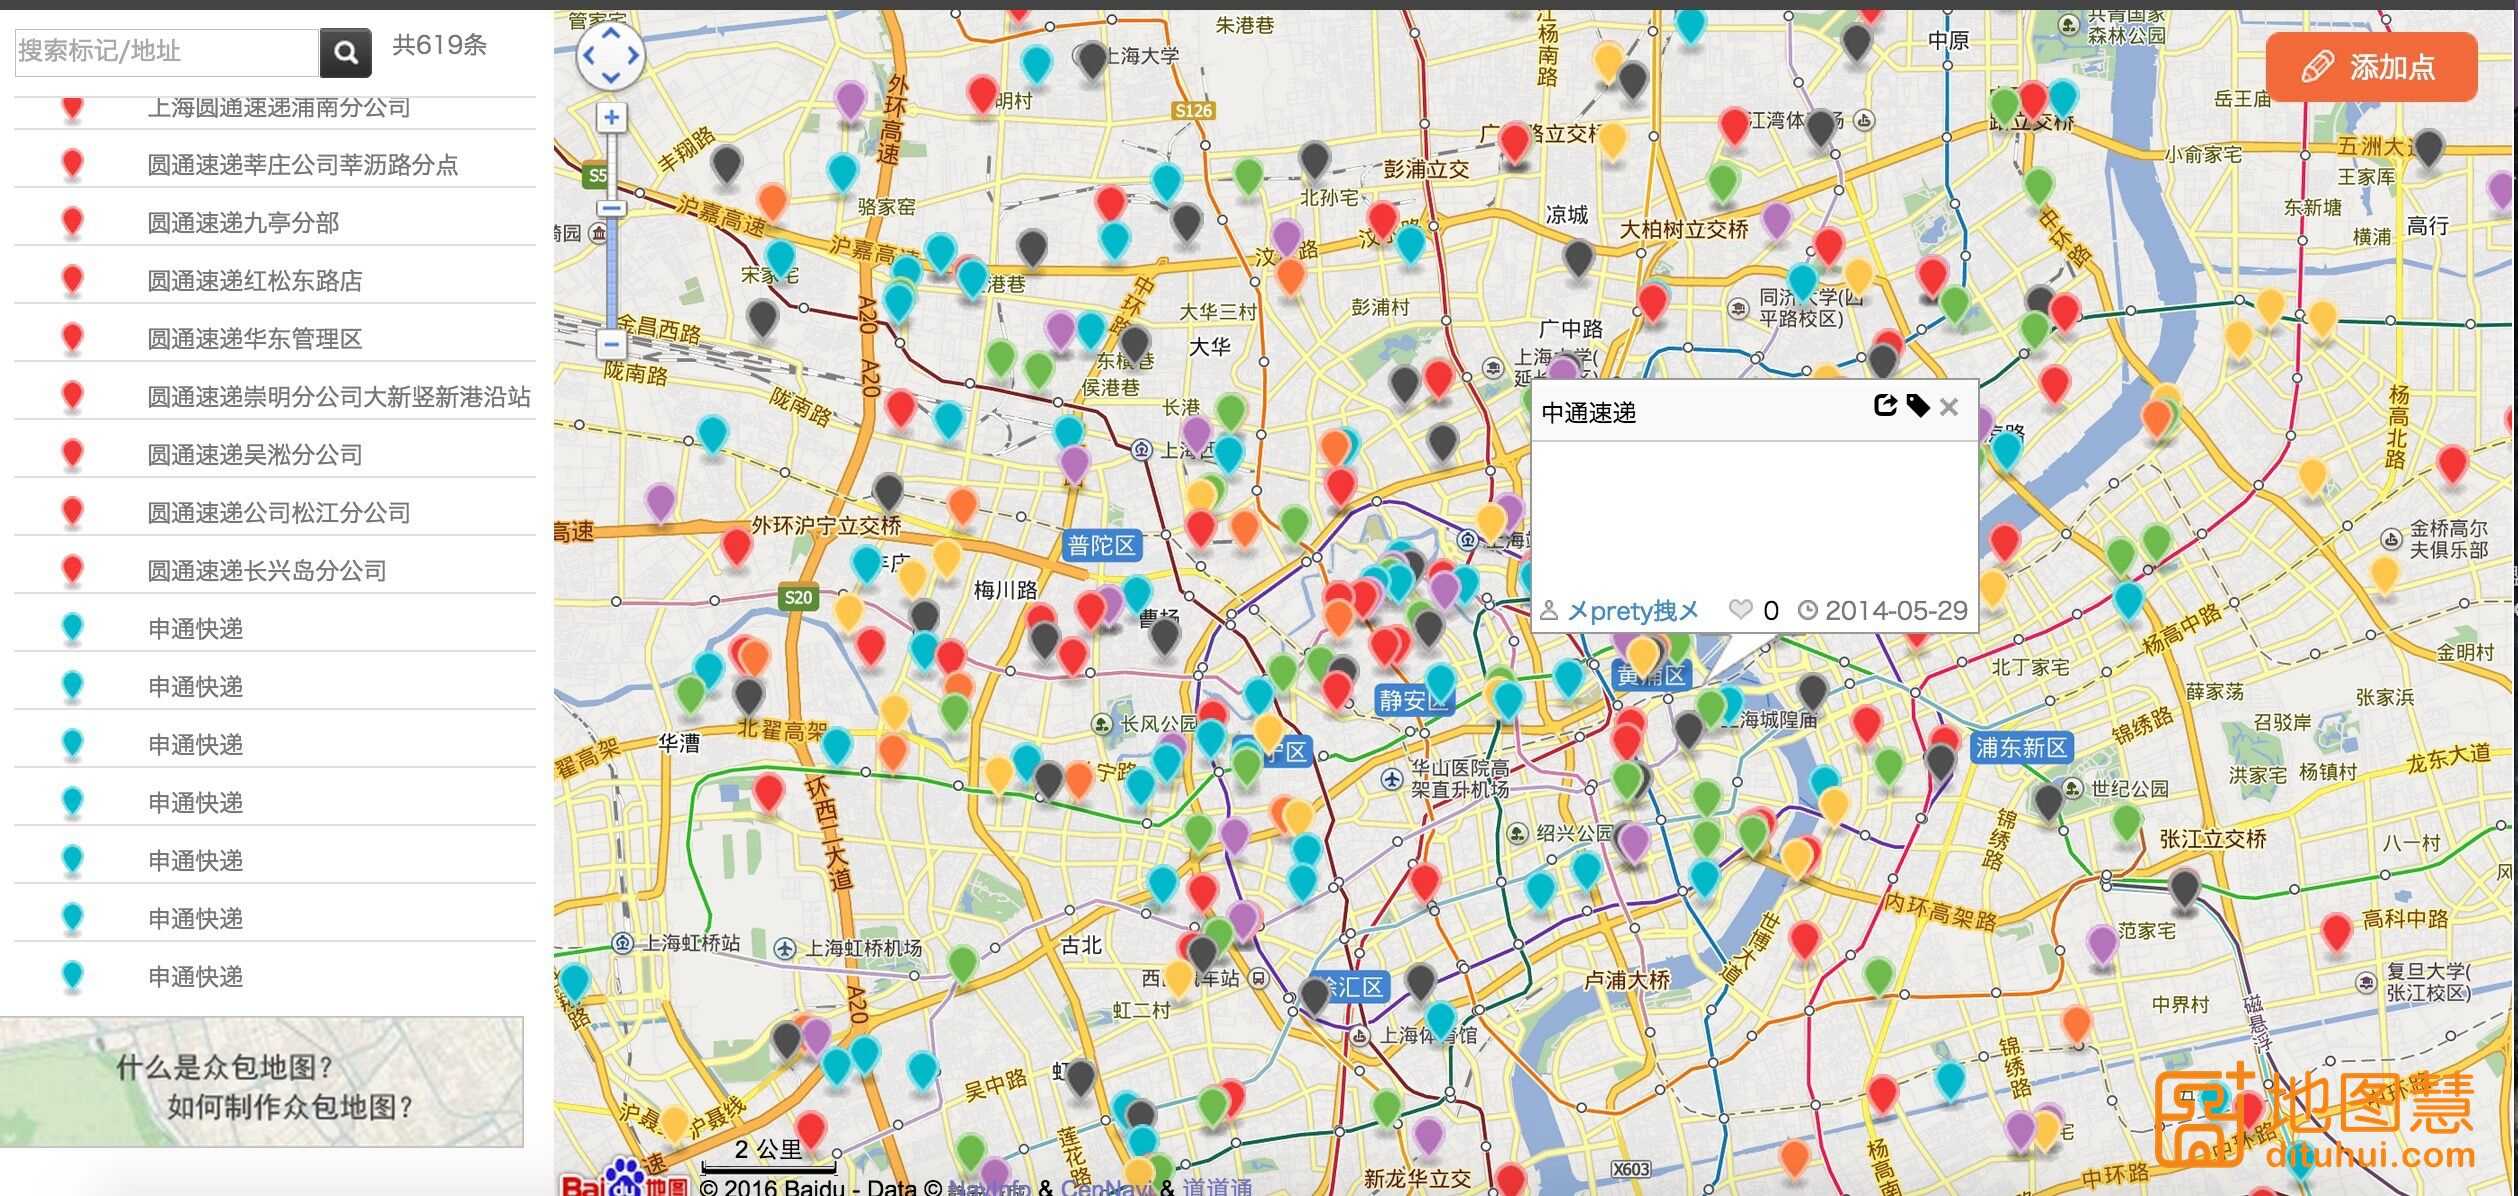Click the 长风公园 park icon
This screenshot has width=2518, height=1196.
coord(1102,723)
